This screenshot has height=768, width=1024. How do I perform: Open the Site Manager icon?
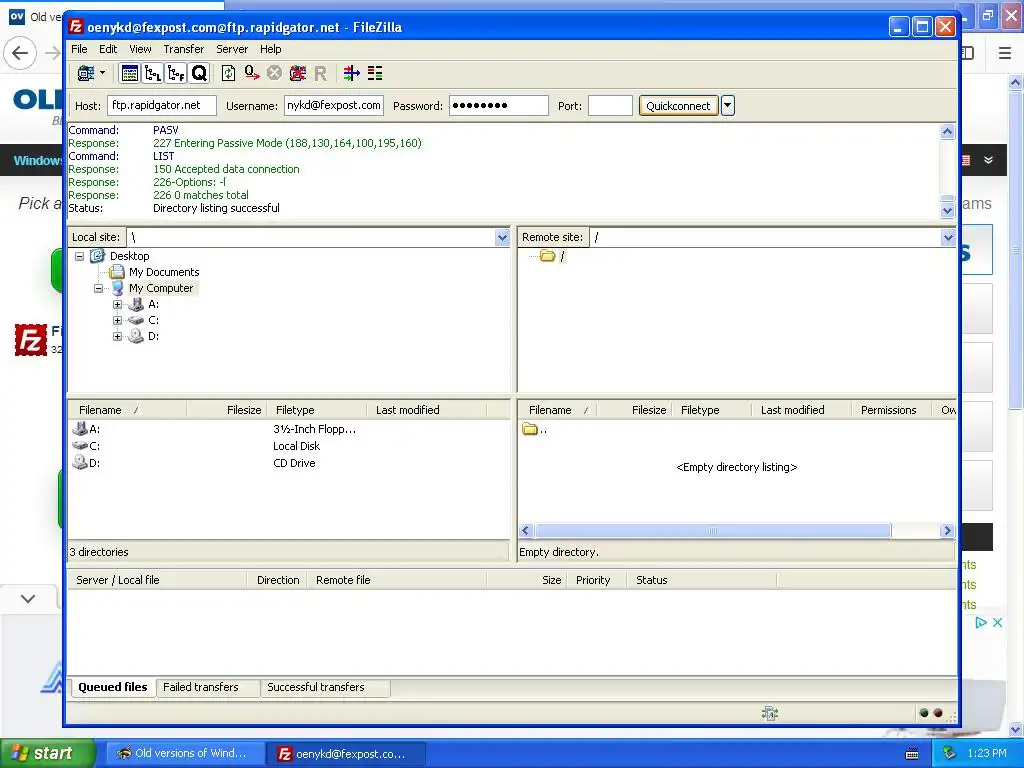(86, 73)
